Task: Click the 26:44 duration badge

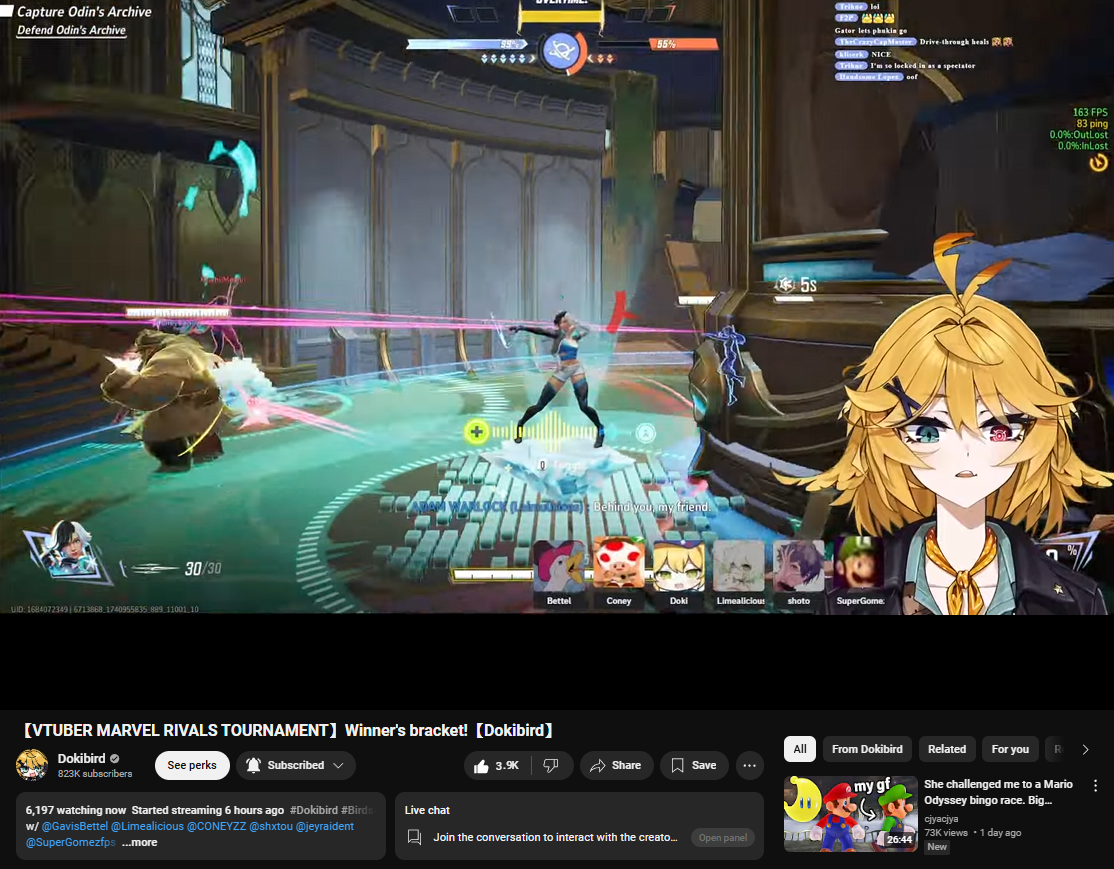Action: (899, 840)
